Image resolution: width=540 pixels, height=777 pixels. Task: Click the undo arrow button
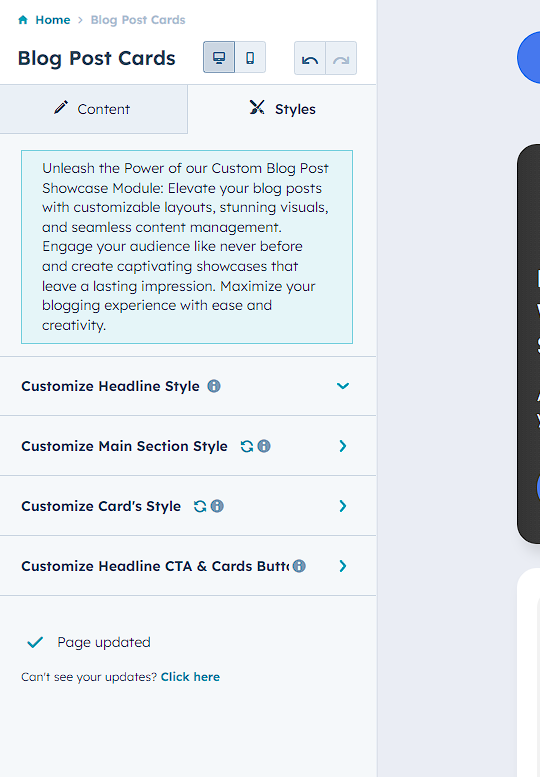click(x=310, y=58)
